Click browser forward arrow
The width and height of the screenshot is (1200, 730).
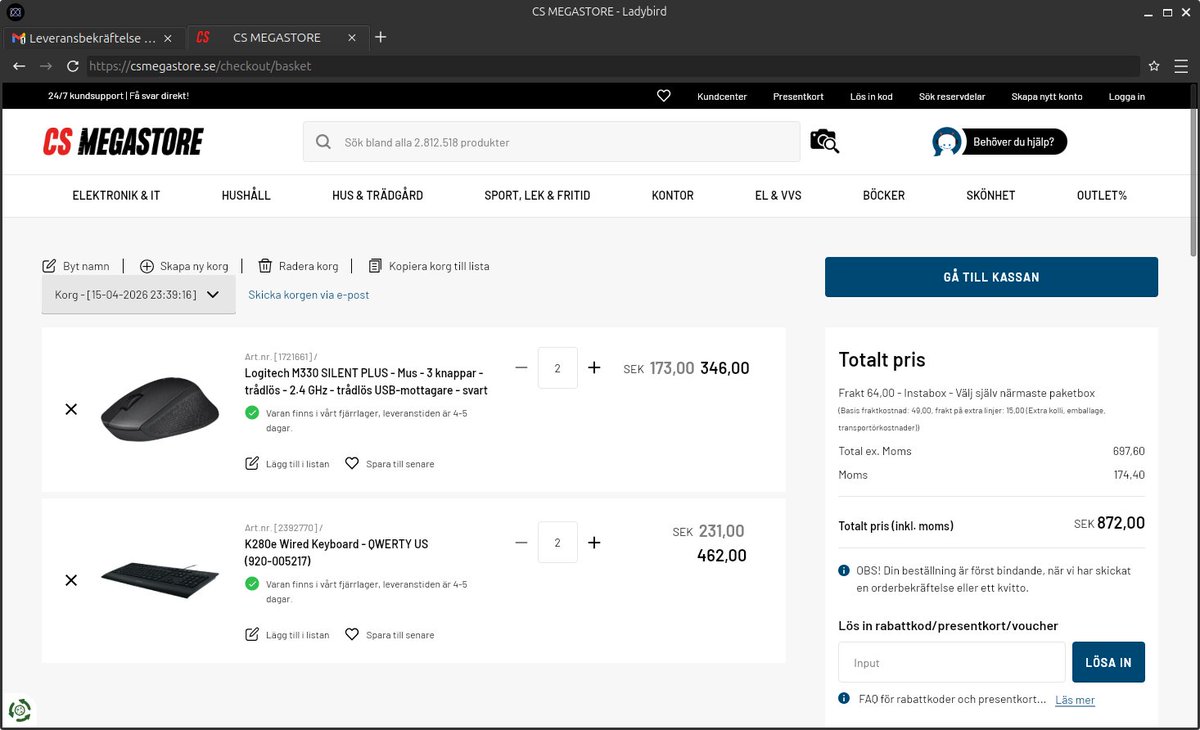(45, 66)
